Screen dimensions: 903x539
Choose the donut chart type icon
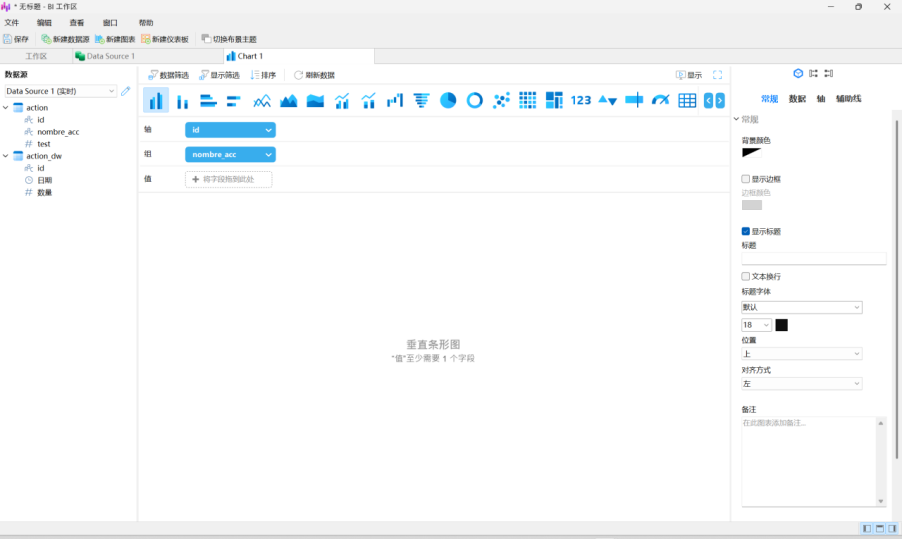pos(475,100)
